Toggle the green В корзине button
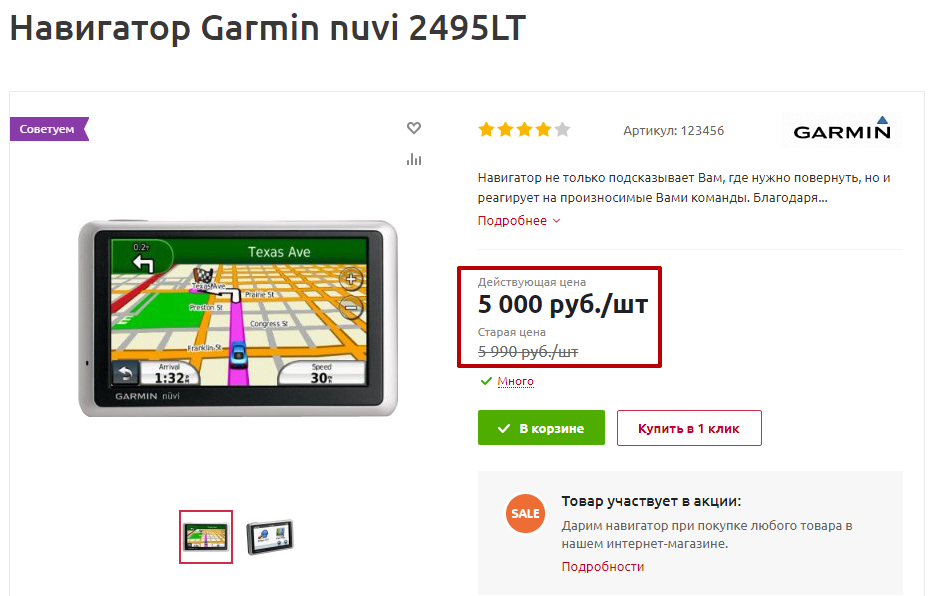Image resolution: width=939 pixels, height=596 pixels. 541,428
